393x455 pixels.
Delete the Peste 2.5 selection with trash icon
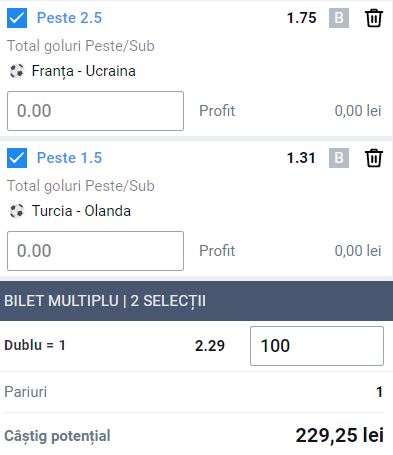click(x=374, y=18)
